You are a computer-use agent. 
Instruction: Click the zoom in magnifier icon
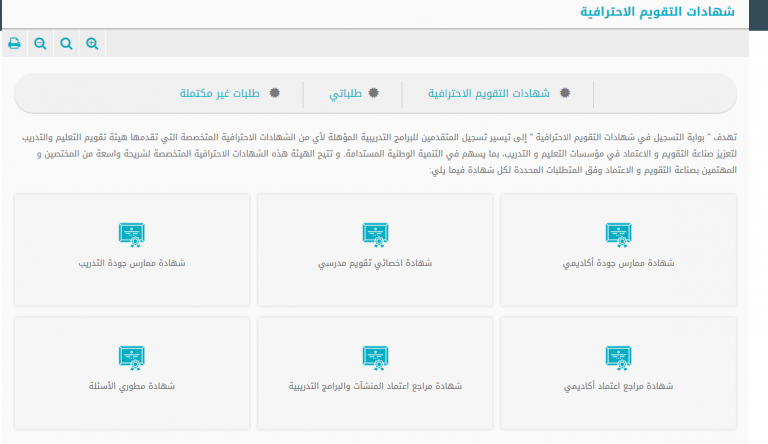click(92, 44)
